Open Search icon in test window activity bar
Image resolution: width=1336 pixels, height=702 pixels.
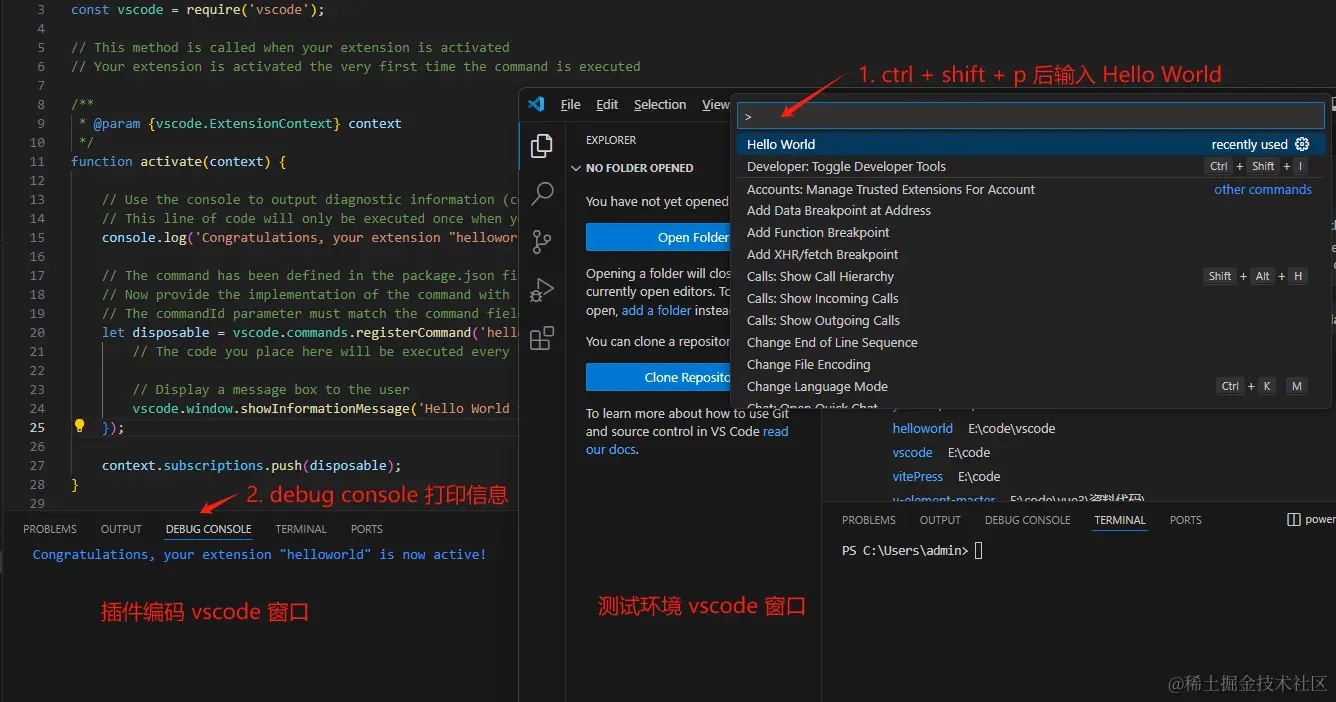pos(542,194)
